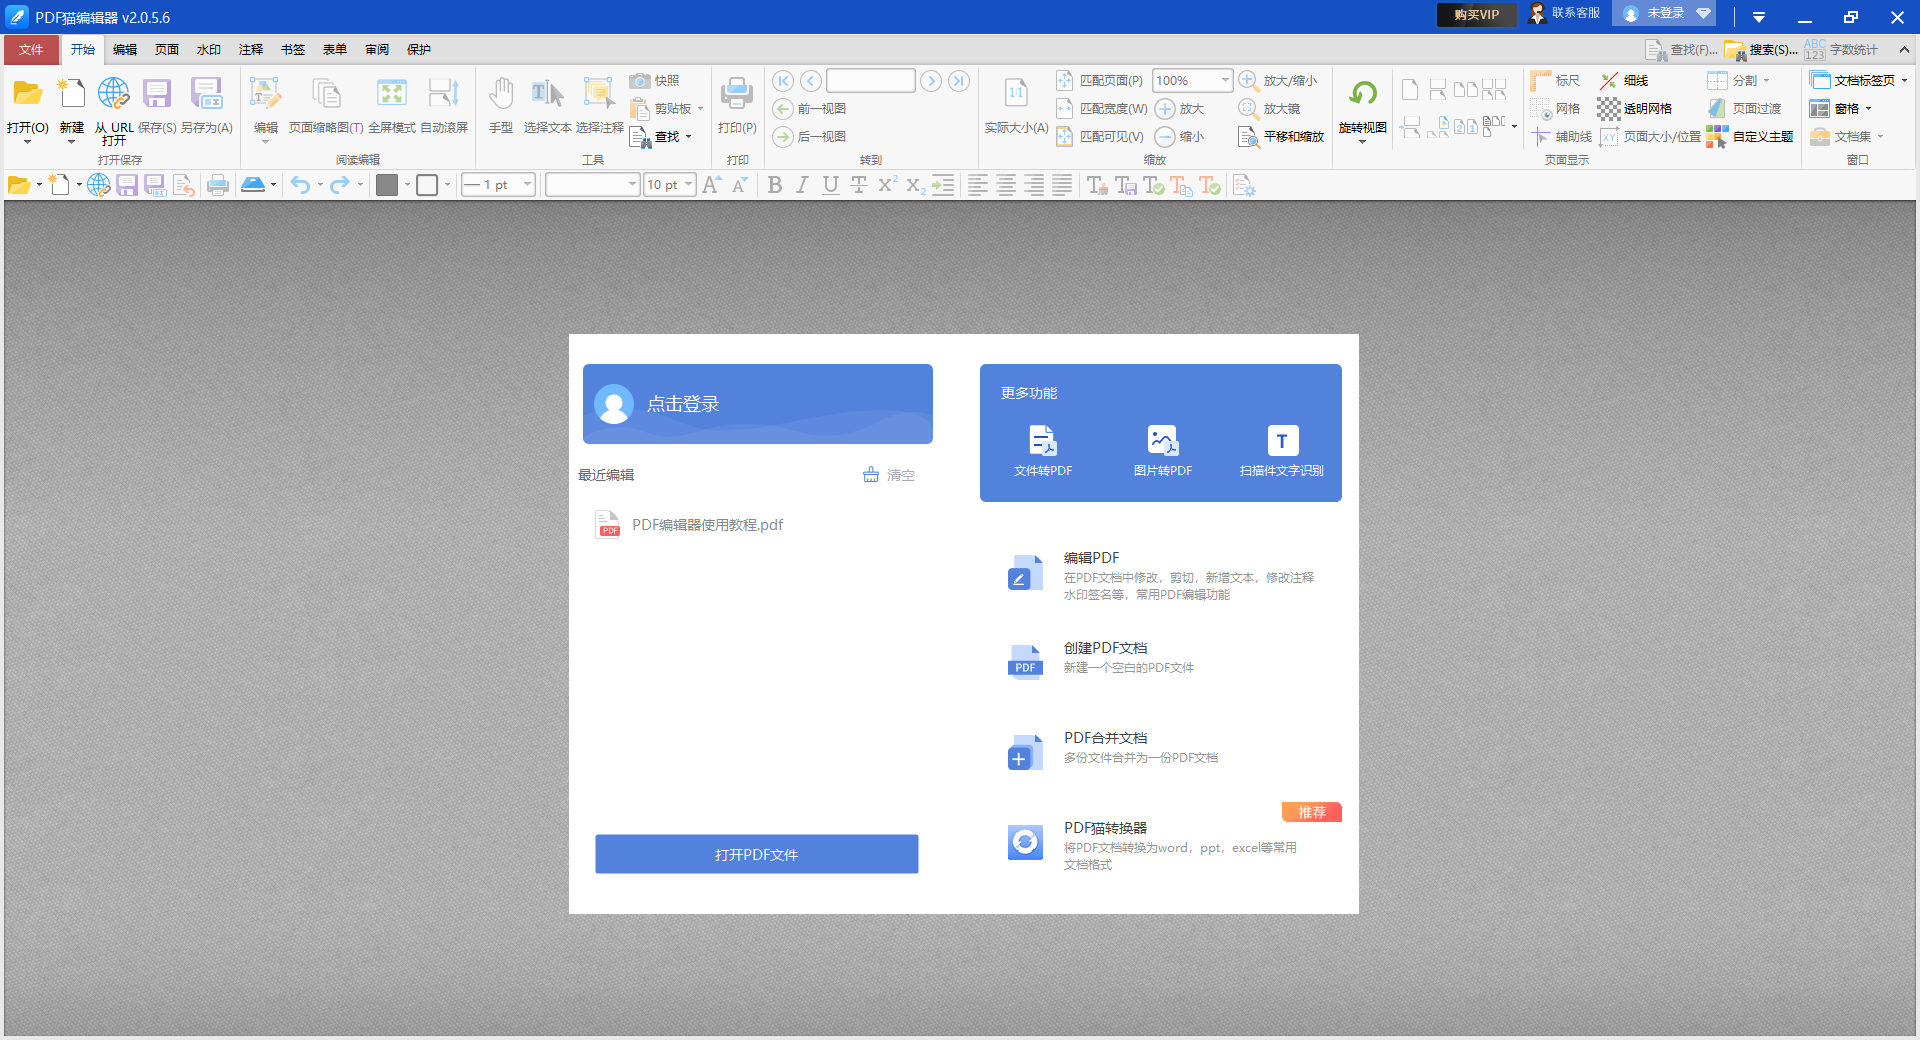
Task: Open the 未登录 account dropdown
Action: tap(1664, 14)
